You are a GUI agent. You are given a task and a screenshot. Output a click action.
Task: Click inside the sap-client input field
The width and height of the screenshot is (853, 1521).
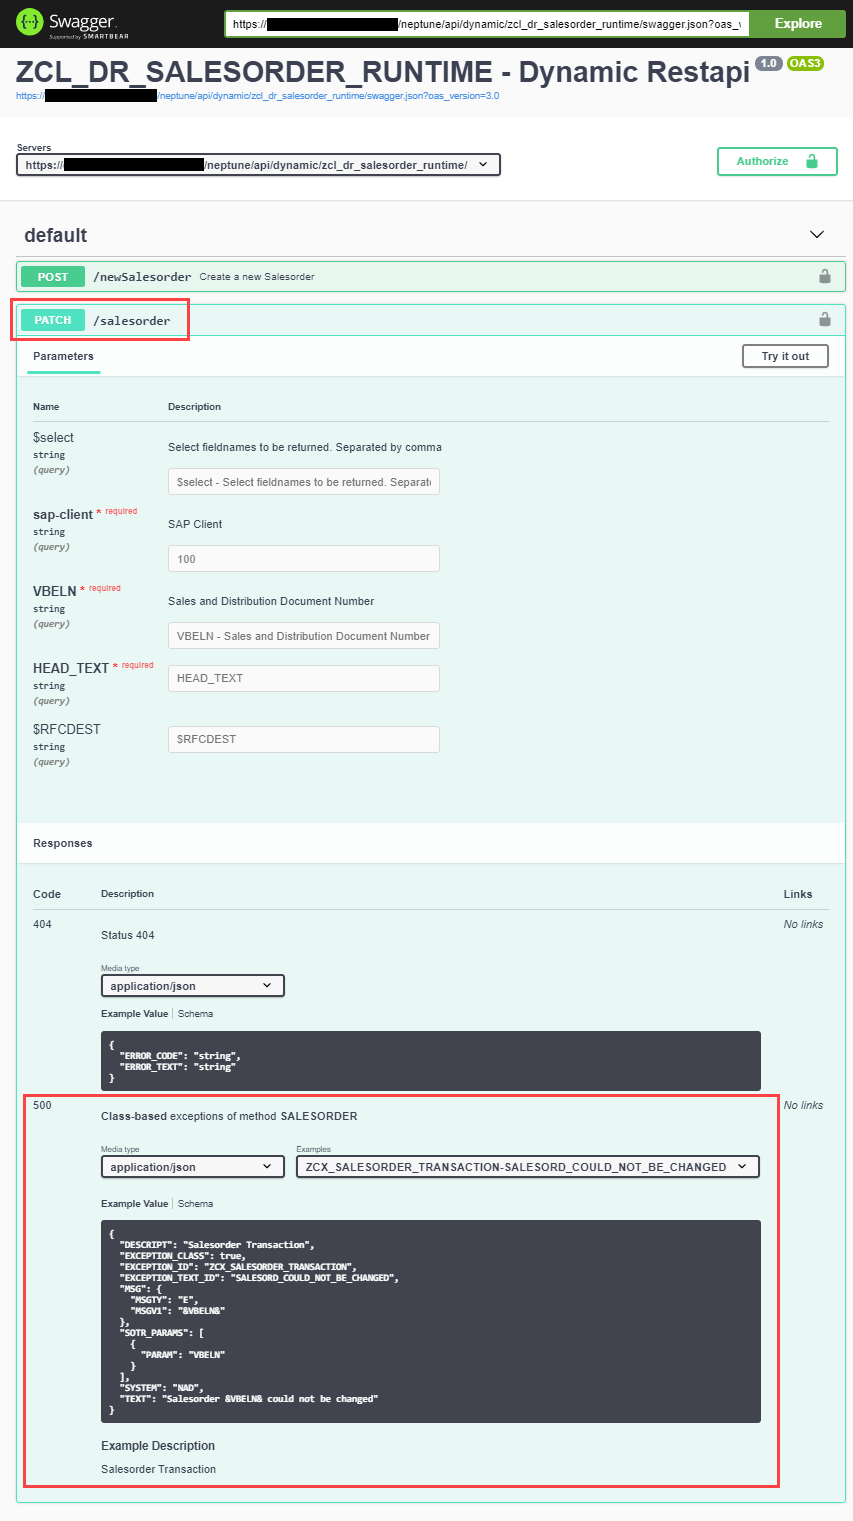click(x=303, y=558)
